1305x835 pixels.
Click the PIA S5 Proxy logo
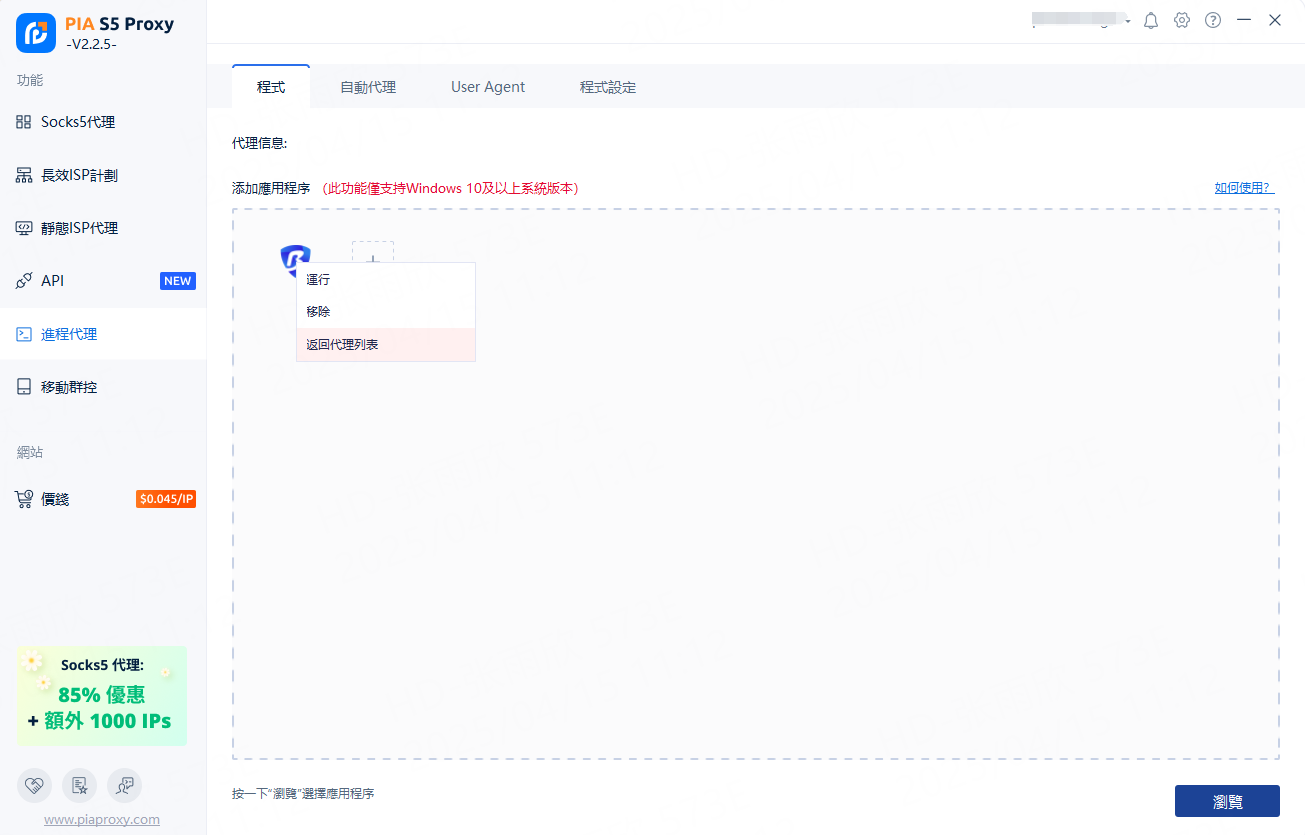coord(36,33)
